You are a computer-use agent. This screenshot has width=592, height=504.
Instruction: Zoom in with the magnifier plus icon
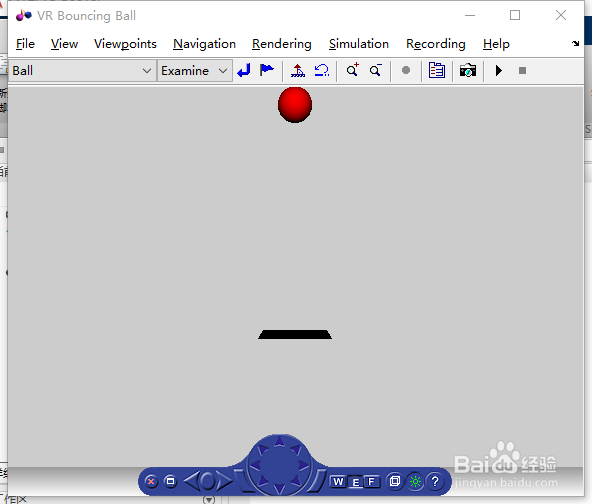[x=353, y=70]
